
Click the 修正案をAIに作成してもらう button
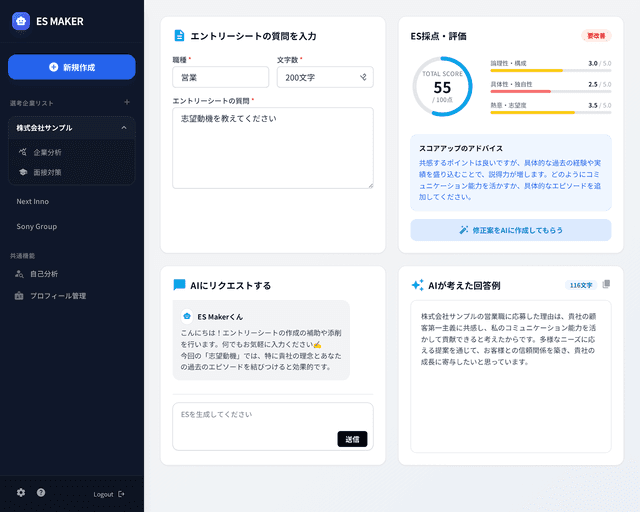(510, 230)
